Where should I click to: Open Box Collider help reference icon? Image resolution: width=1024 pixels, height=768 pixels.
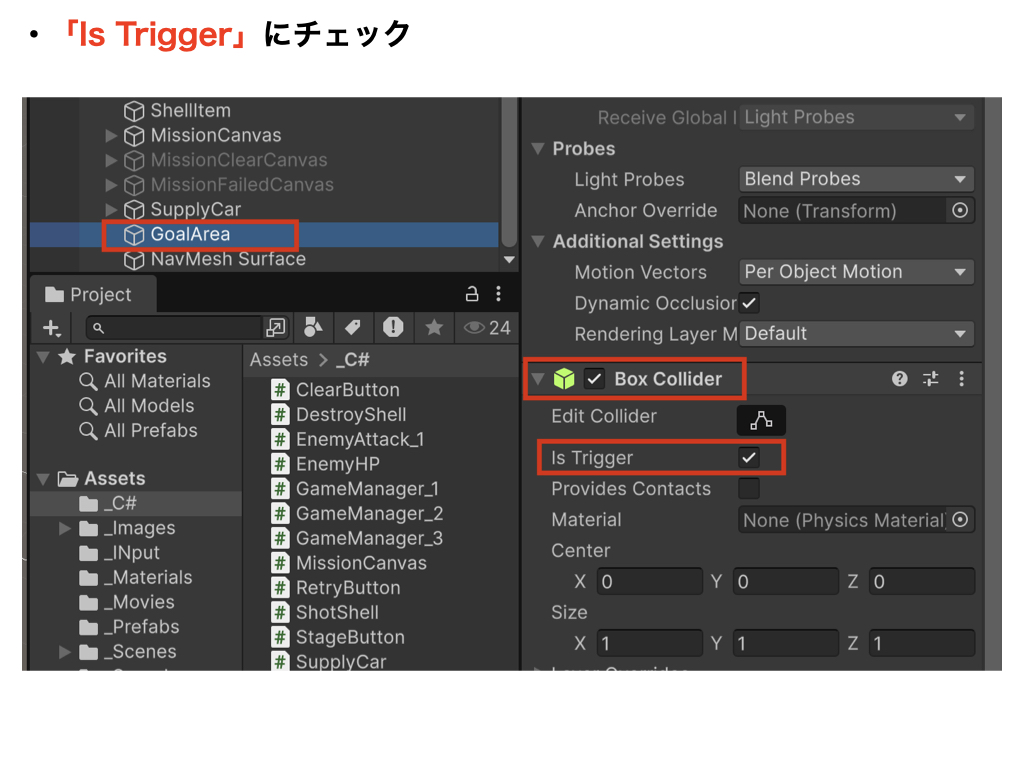tap(900, 379)
